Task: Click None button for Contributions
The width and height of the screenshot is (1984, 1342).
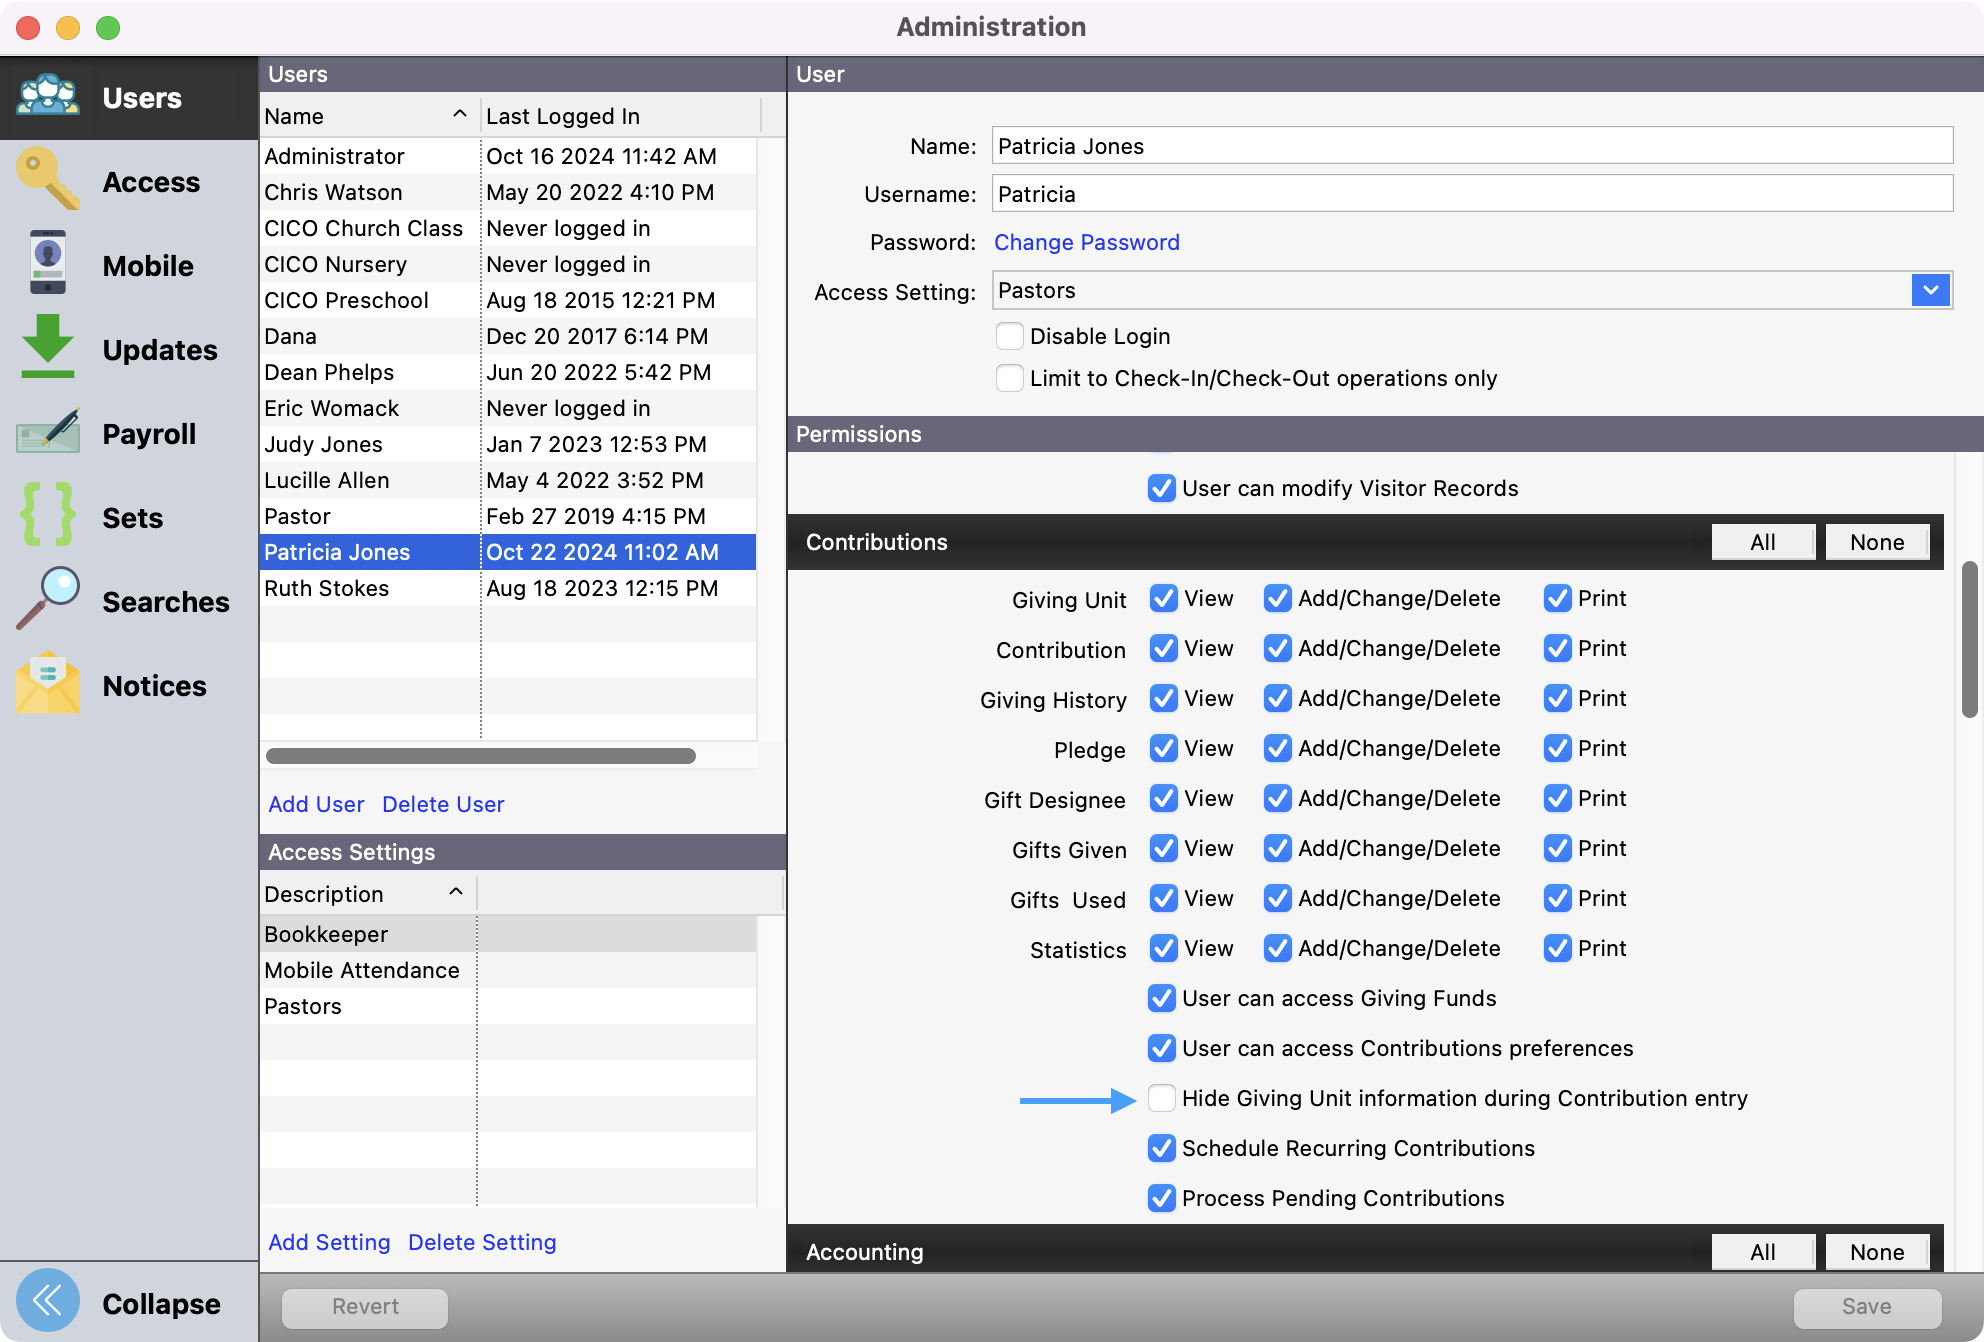Action: 1876,542
